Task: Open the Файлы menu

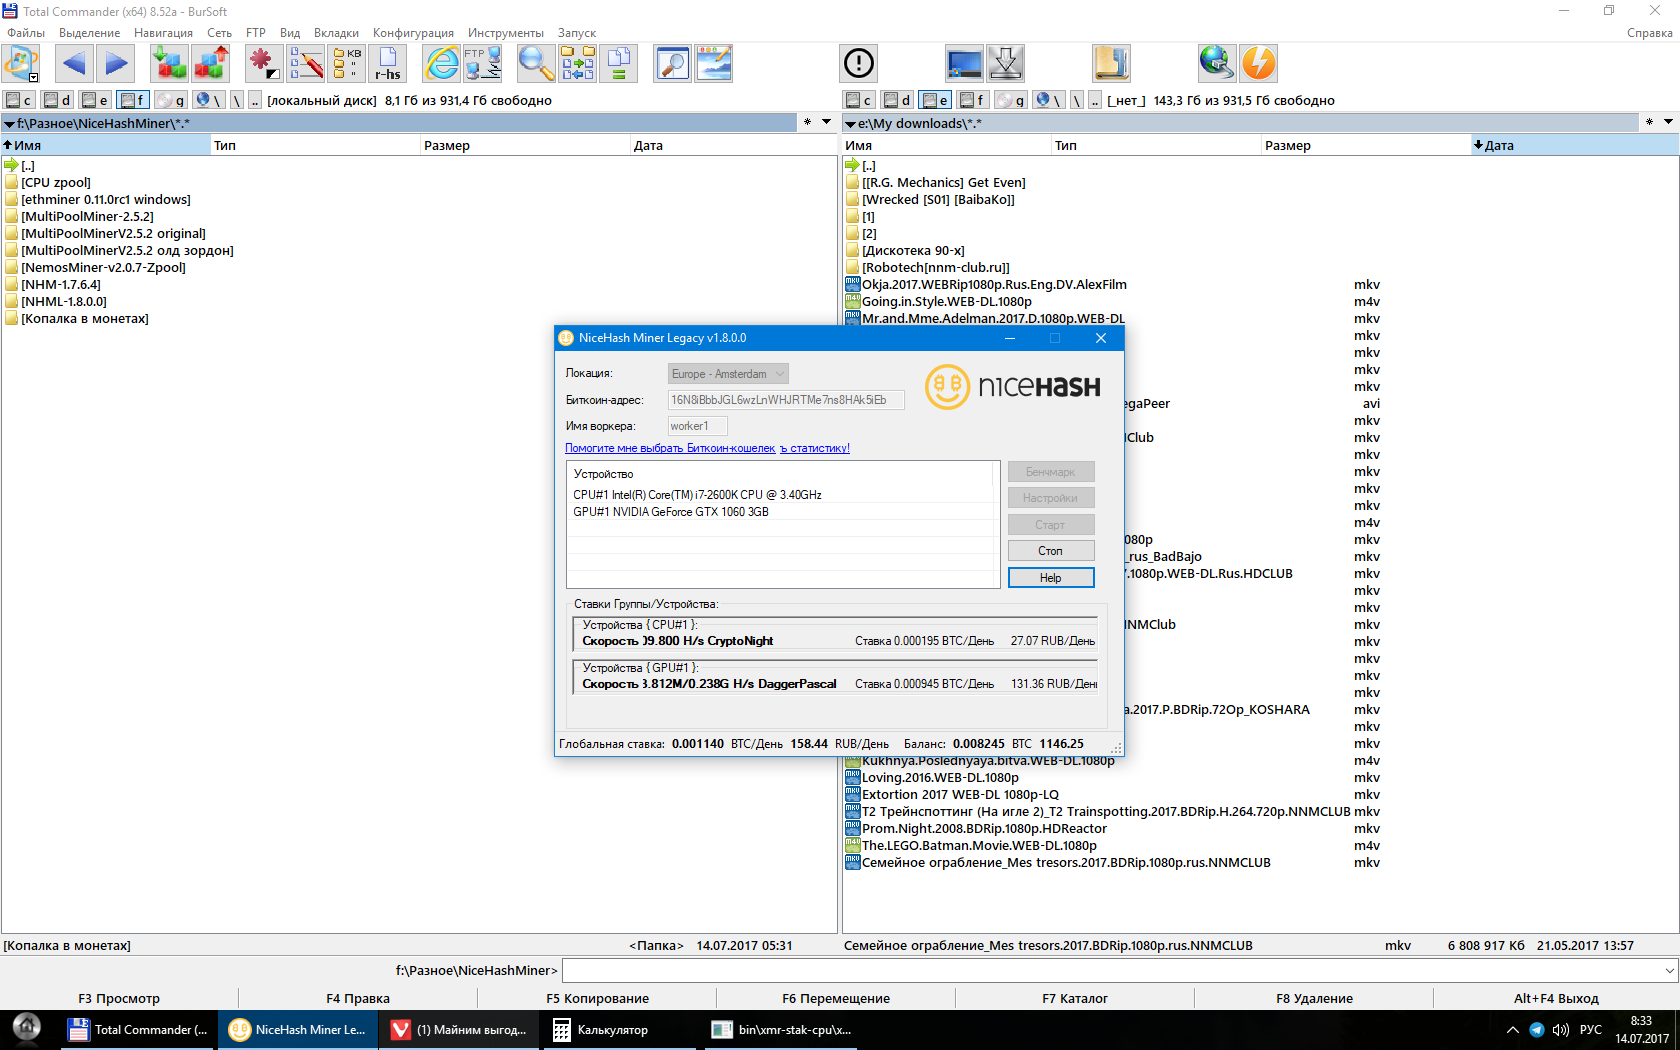Action: [x=26, y=33]
